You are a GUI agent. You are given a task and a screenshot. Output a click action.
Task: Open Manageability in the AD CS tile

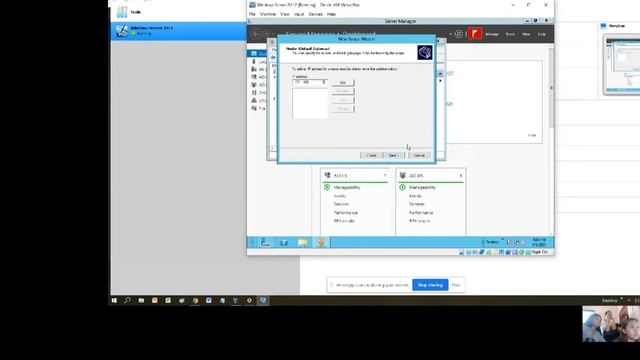point(347,187)
